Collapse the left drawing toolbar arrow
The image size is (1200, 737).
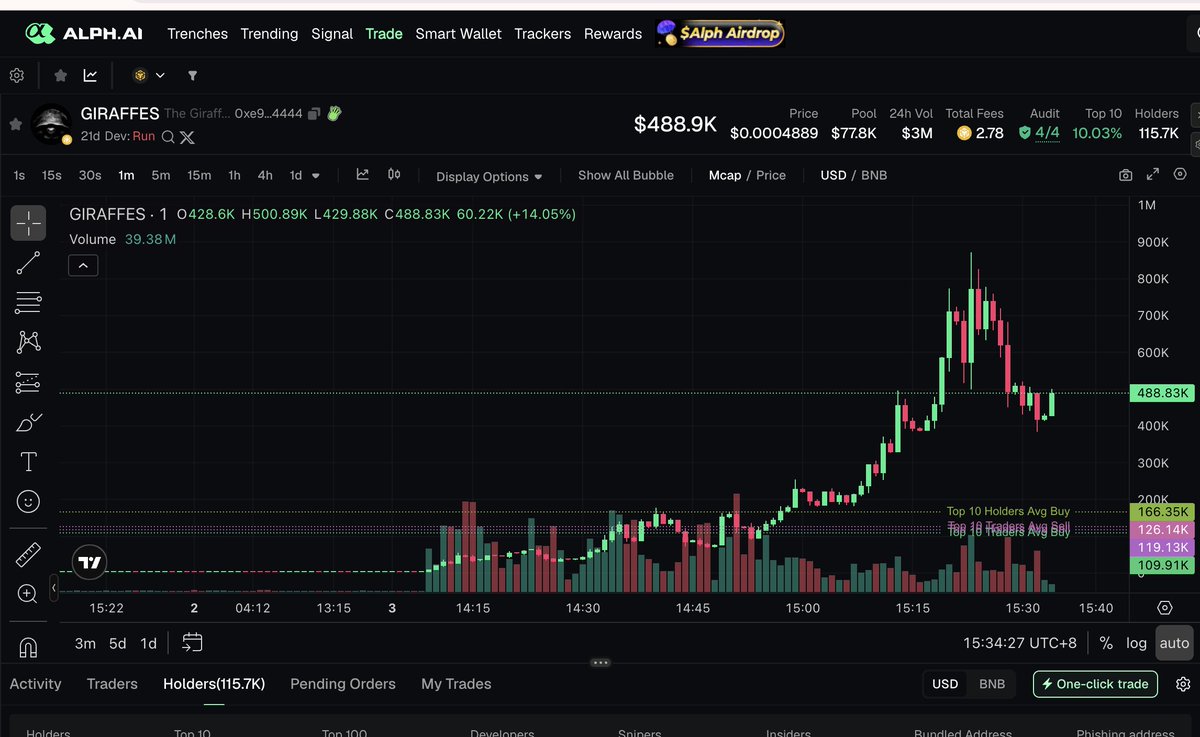(54, 590)
